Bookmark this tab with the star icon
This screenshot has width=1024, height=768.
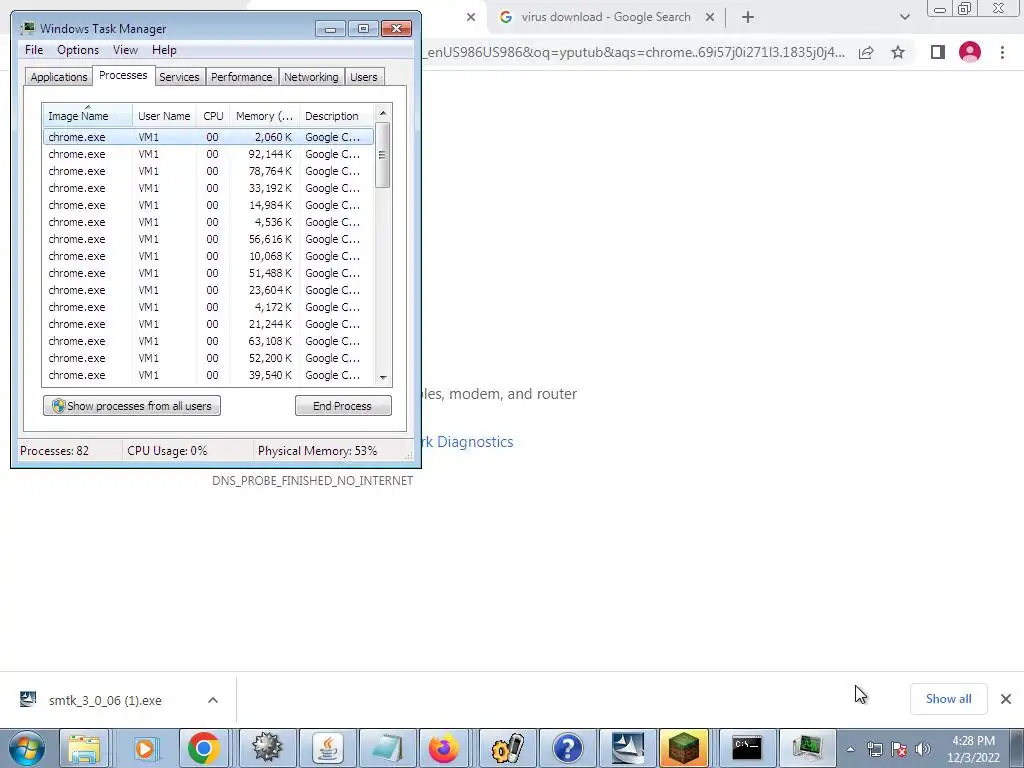(x=898, y=52)
